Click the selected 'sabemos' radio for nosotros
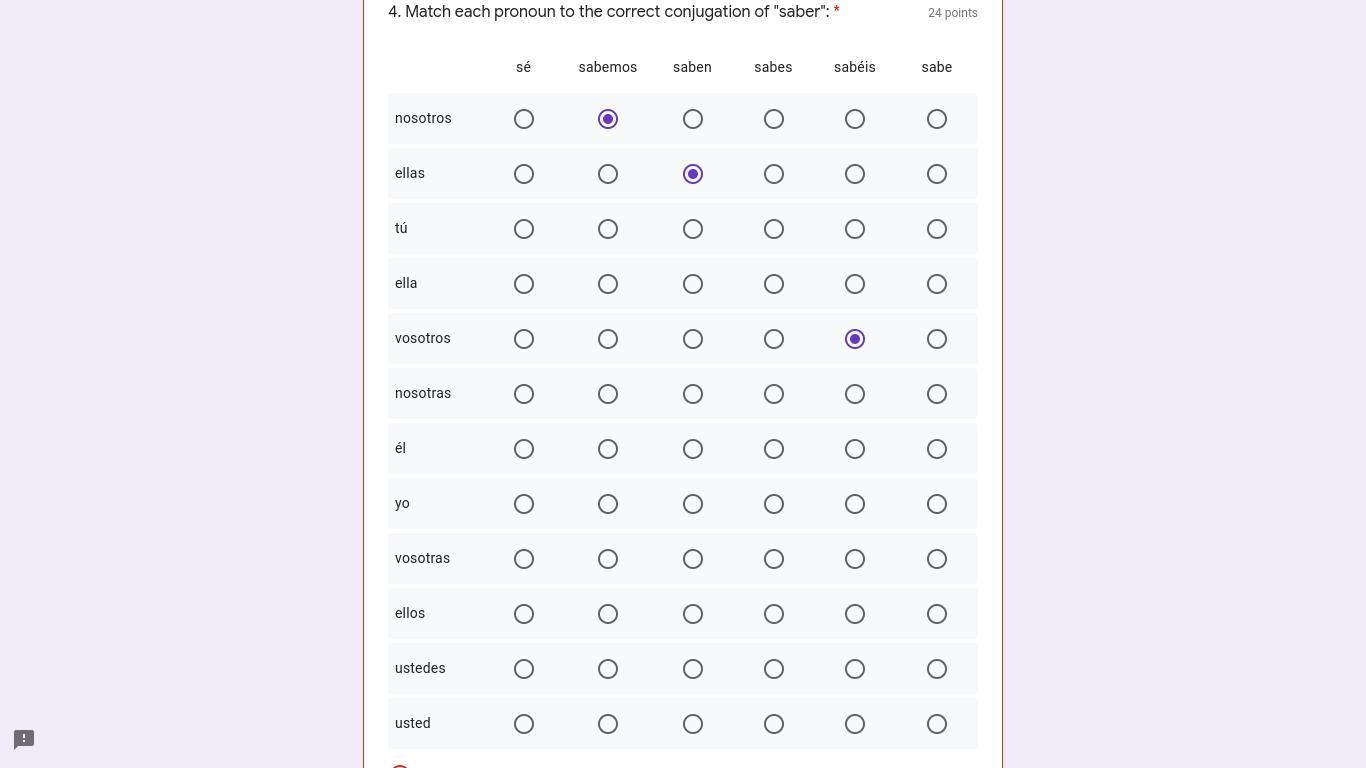The width and height of the screenshot is (1366, 768). pos(607,119)
